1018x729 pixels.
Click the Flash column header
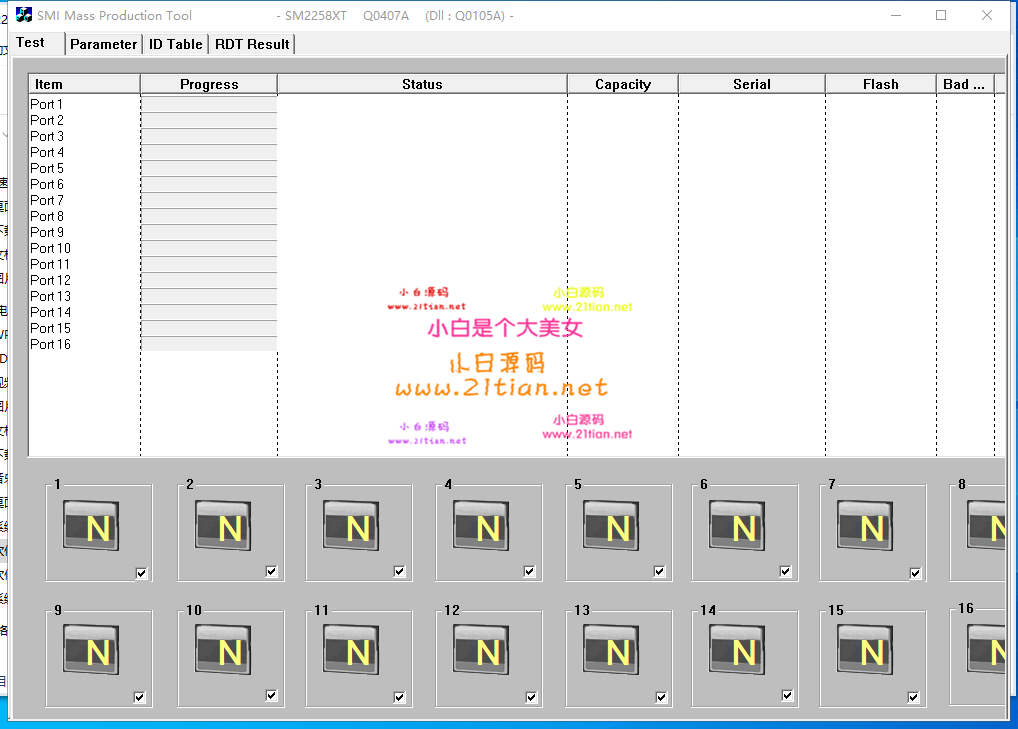click(x=880, y=84)
